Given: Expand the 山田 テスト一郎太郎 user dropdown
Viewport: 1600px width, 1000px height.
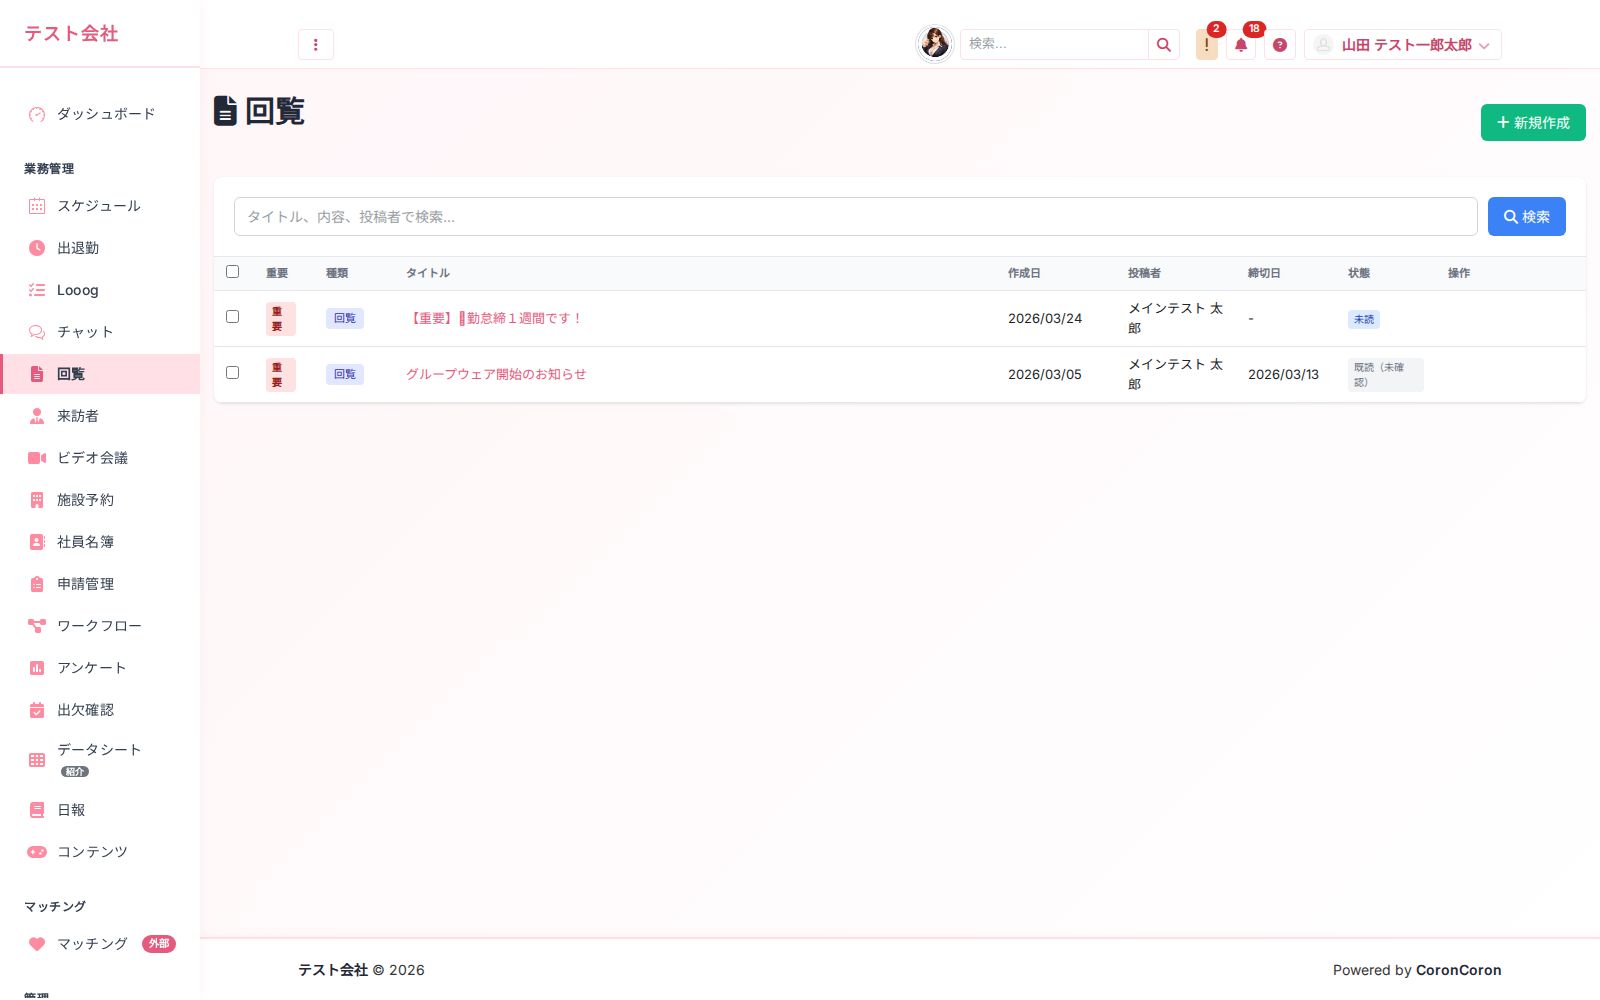Looking at the screenshot, I should pos(1403,45).
